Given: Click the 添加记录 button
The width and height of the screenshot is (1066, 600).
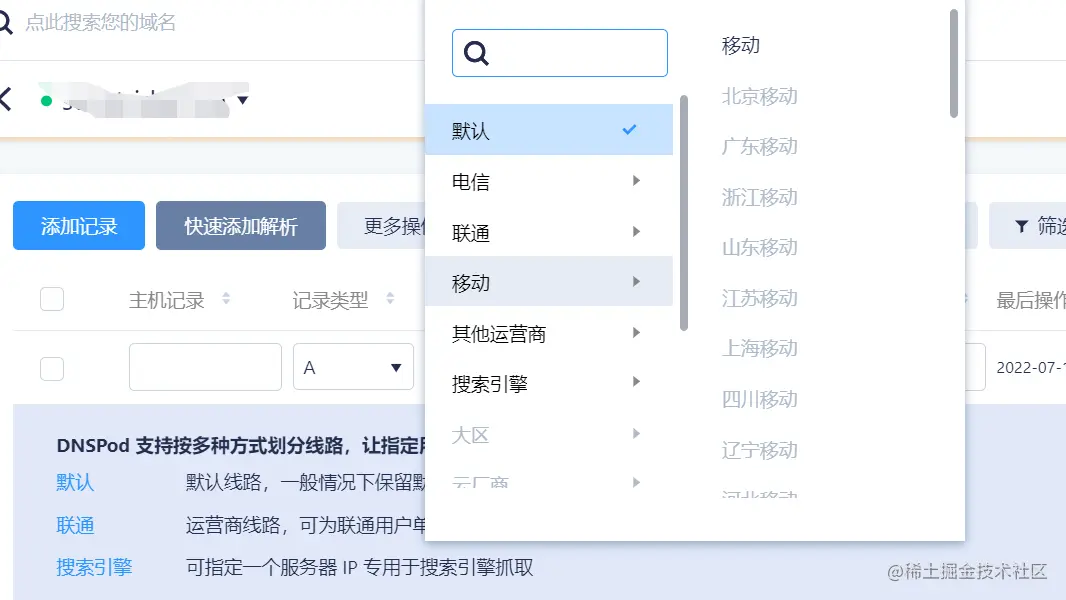Looking at the screenshot, I should (79, 226).
